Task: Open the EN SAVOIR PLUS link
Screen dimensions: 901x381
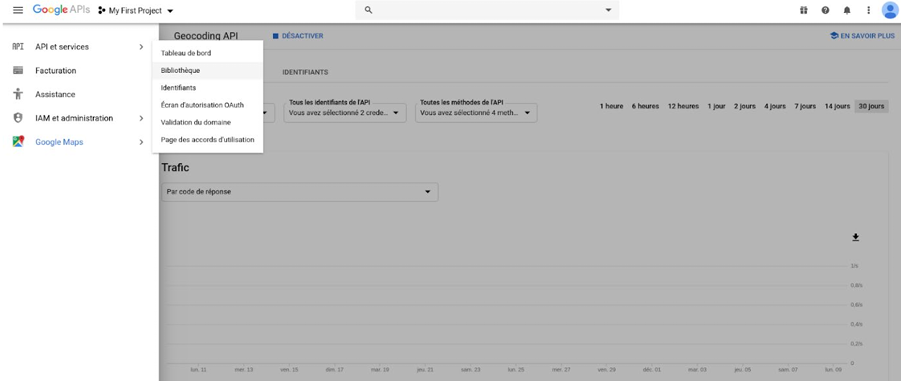Action: pos(862,36)
